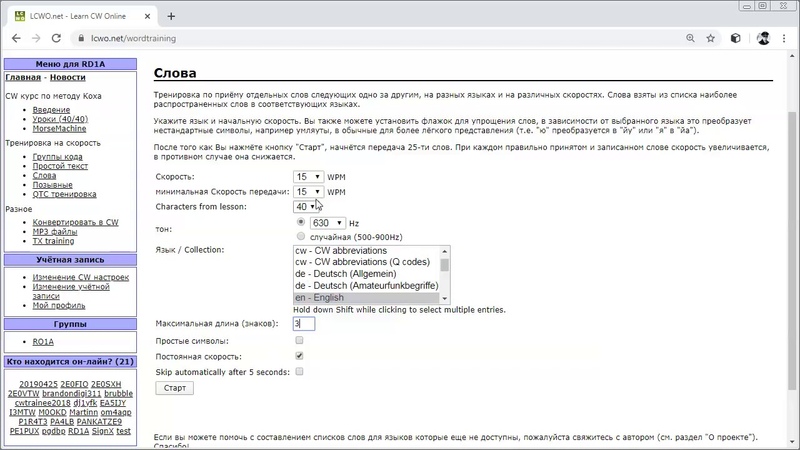Select en - English in the list
The width and height of the screenshot is (800, 450).
click(366, 297)
